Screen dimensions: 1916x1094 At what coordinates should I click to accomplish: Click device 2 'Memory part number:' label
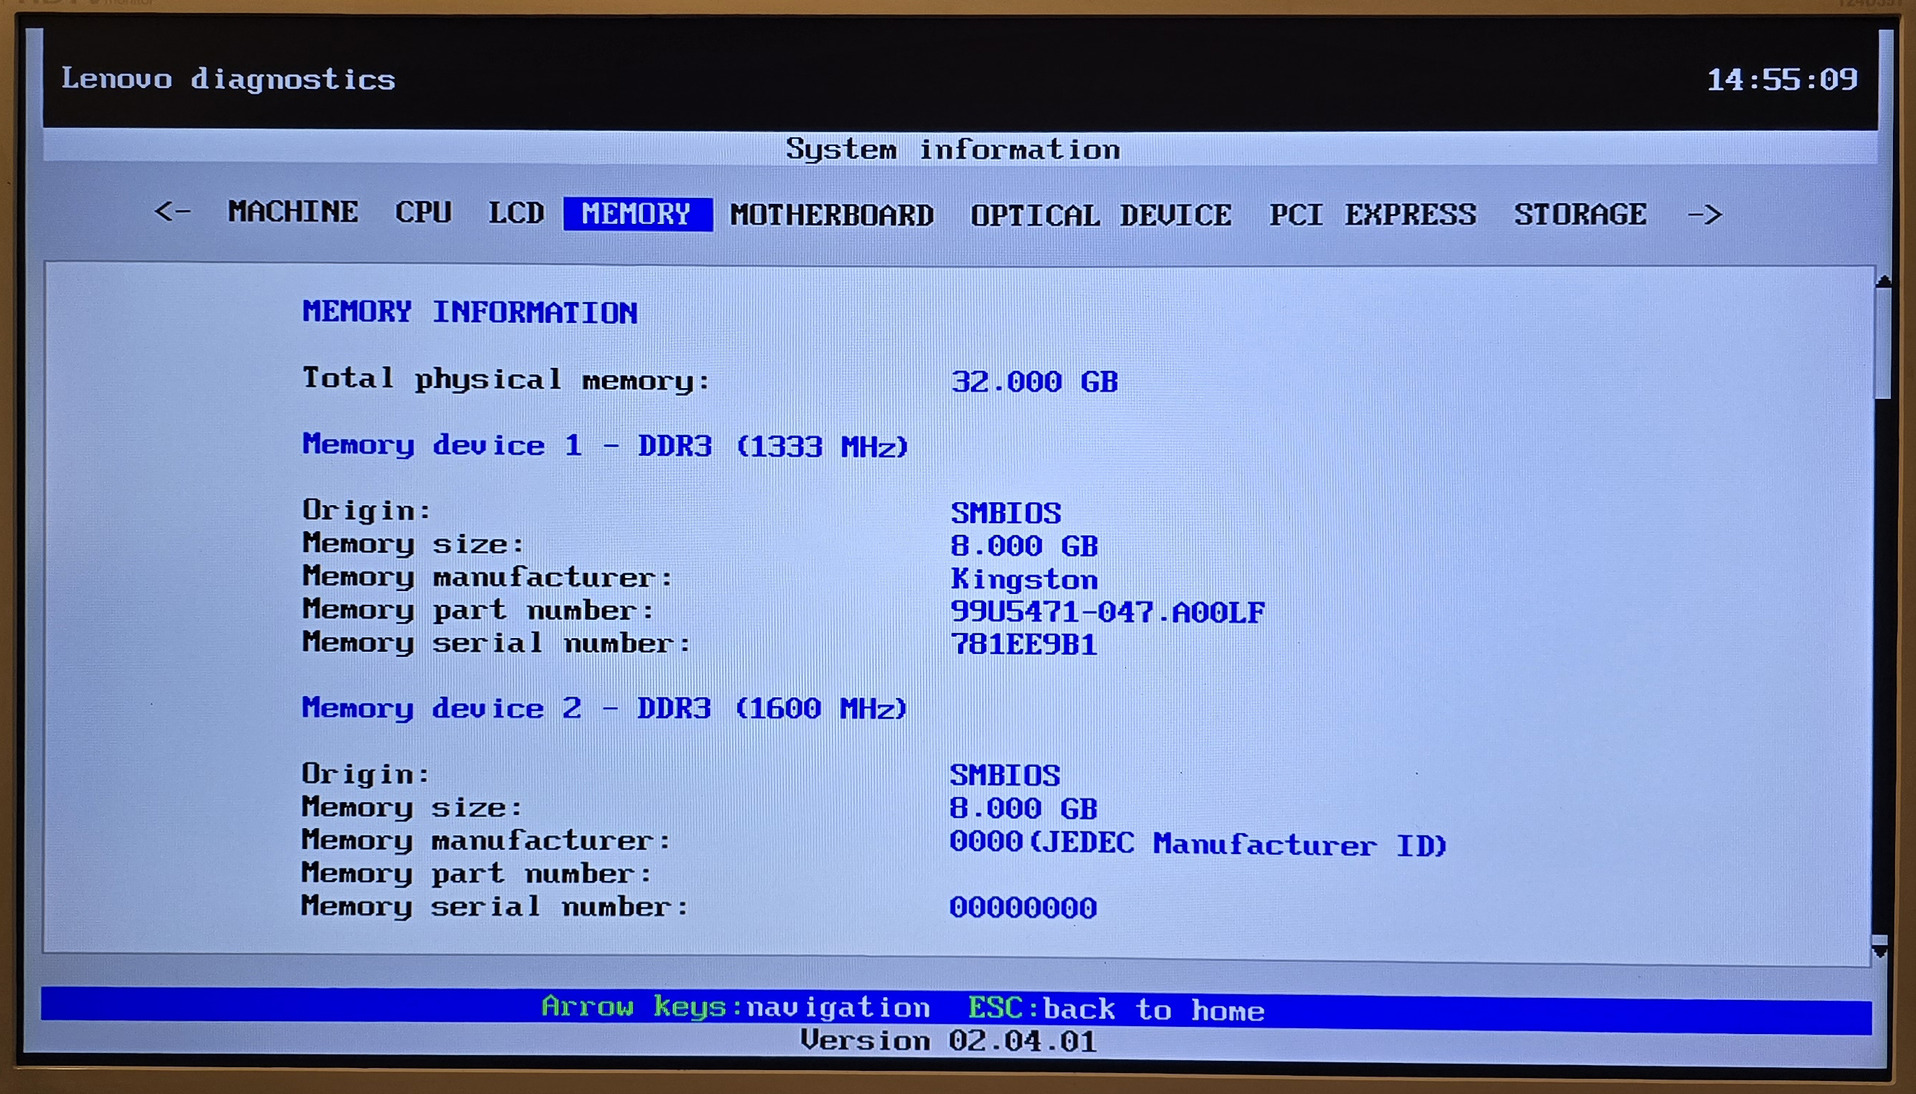476,874
